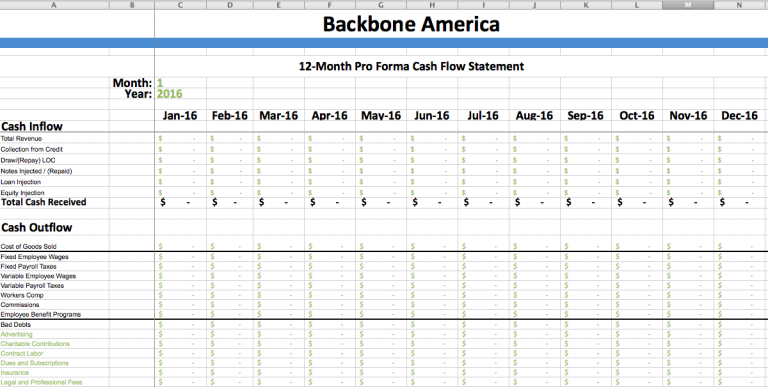Select highlighted column M header

pyautogui.click(x=688, y=5)
